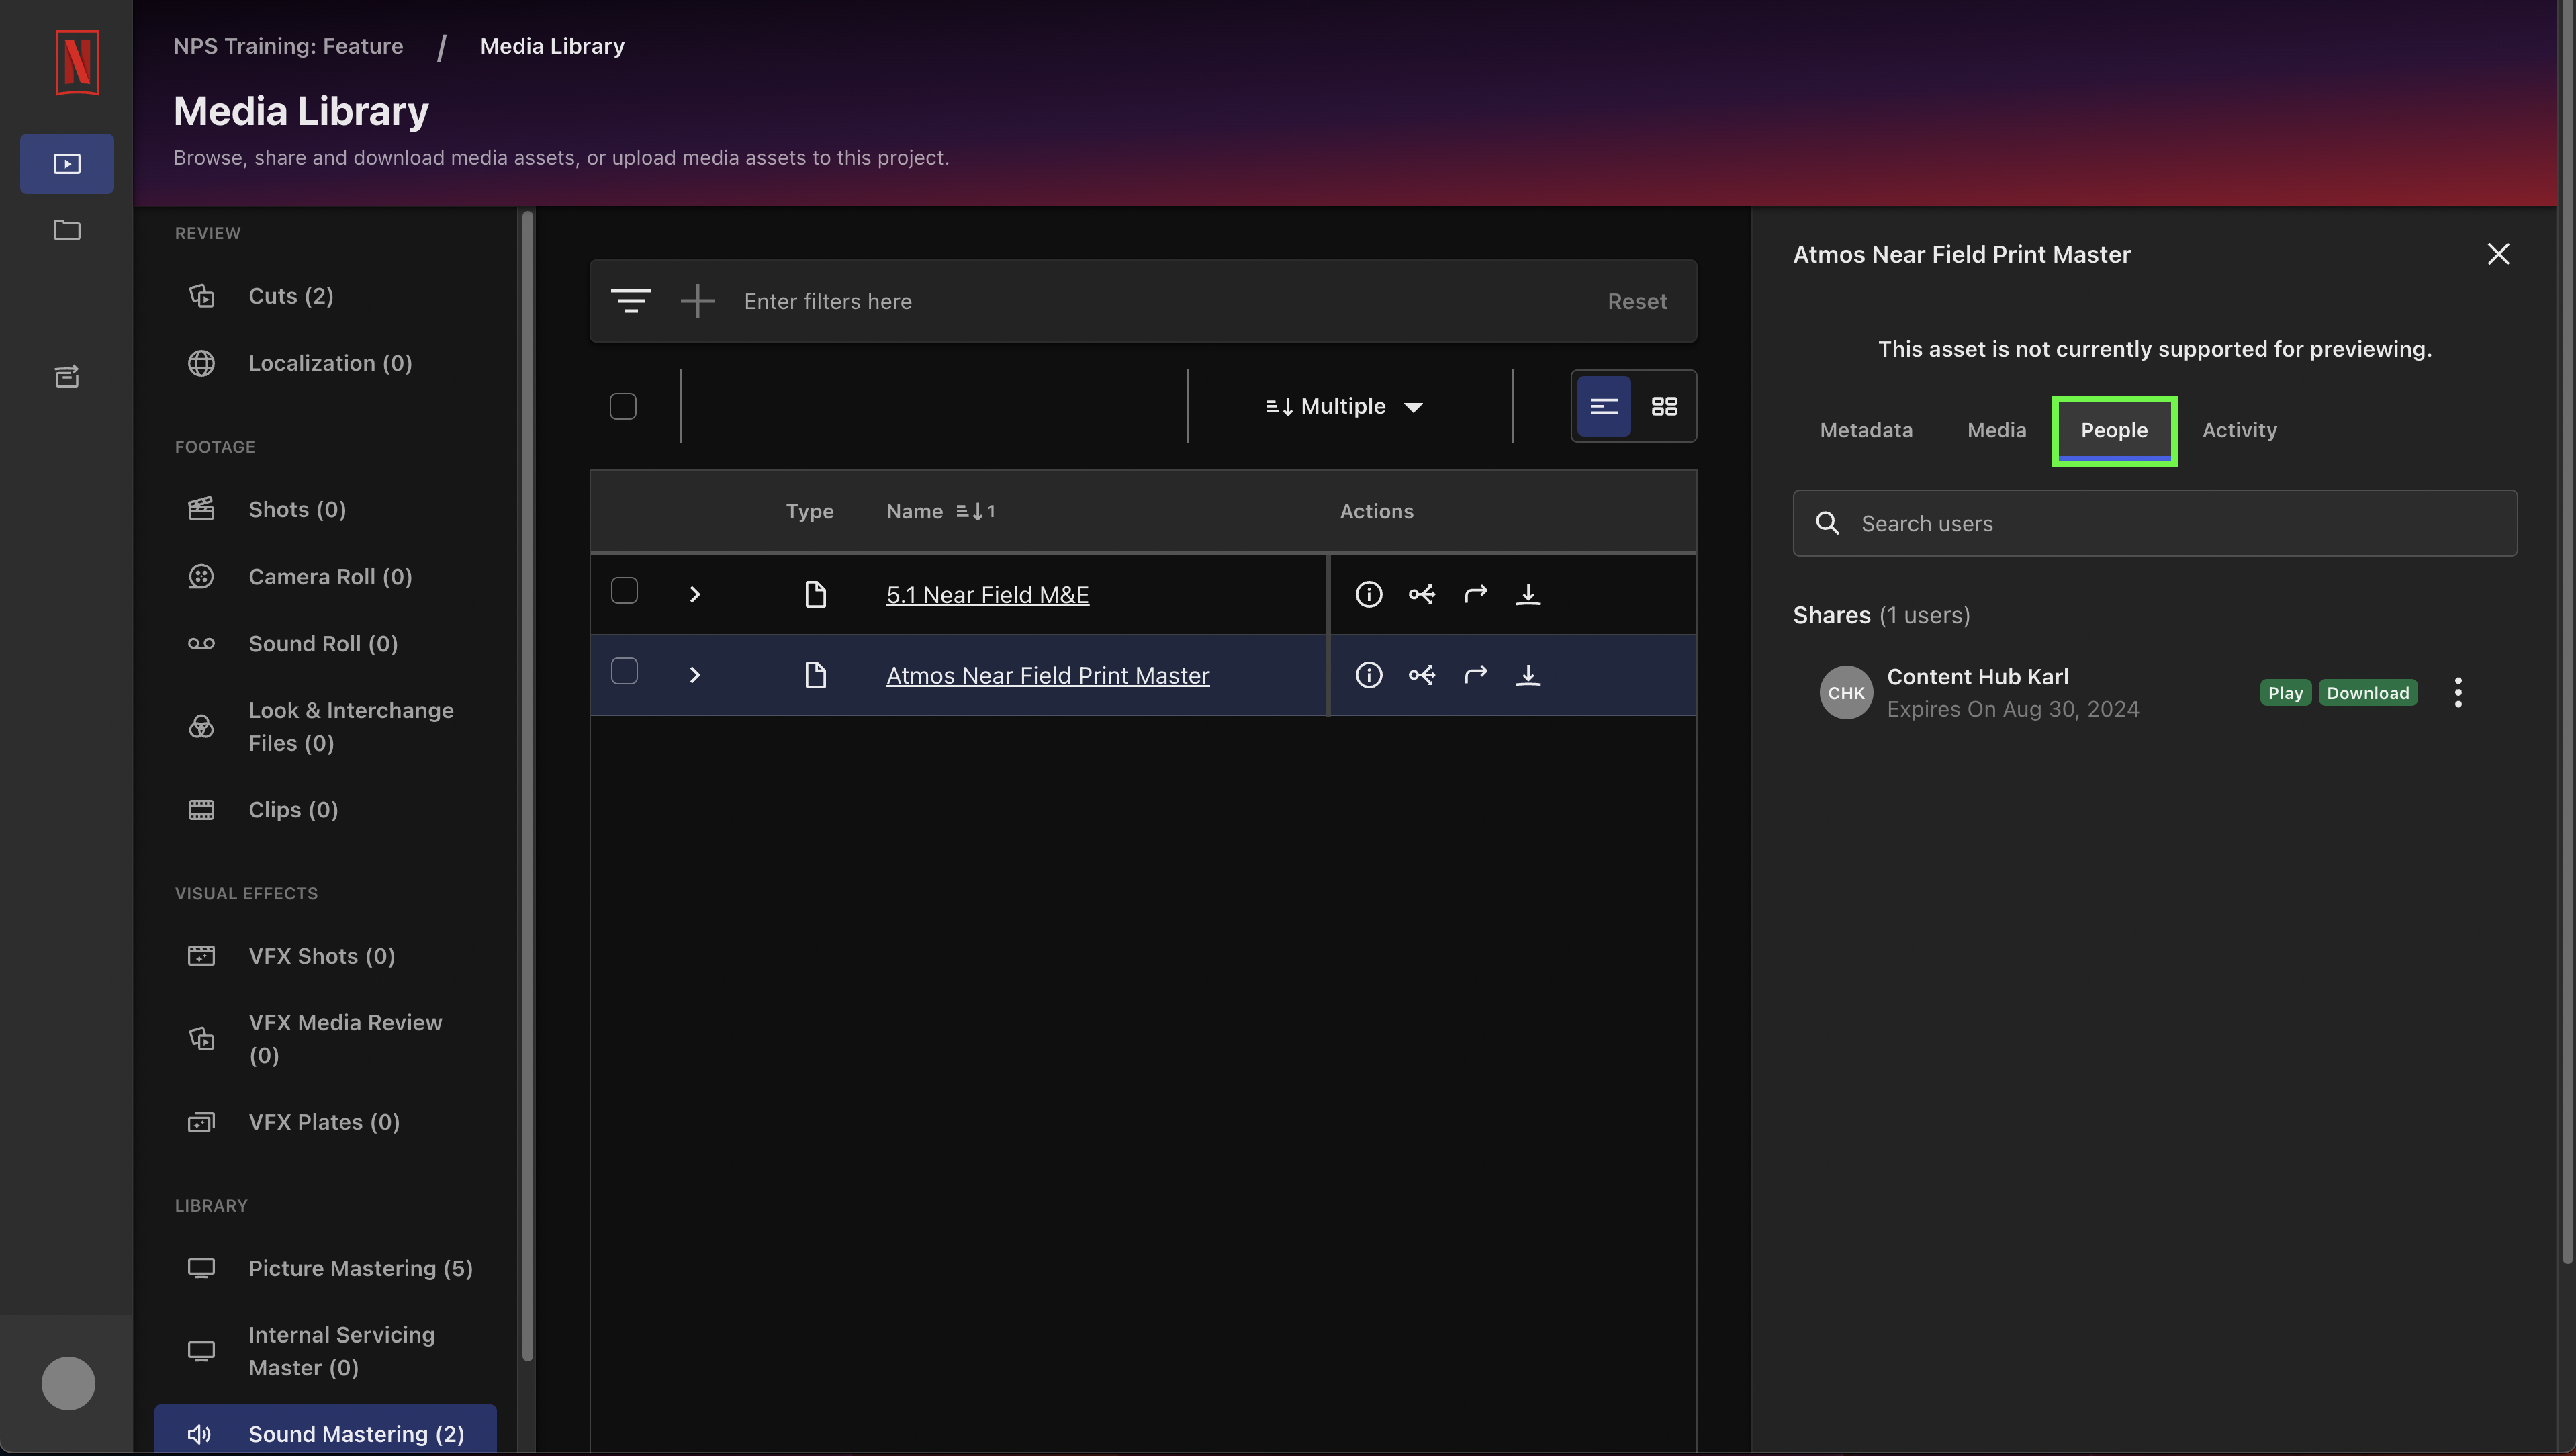
Task: Click the search magnifier icon
Action: (1827, 523)
